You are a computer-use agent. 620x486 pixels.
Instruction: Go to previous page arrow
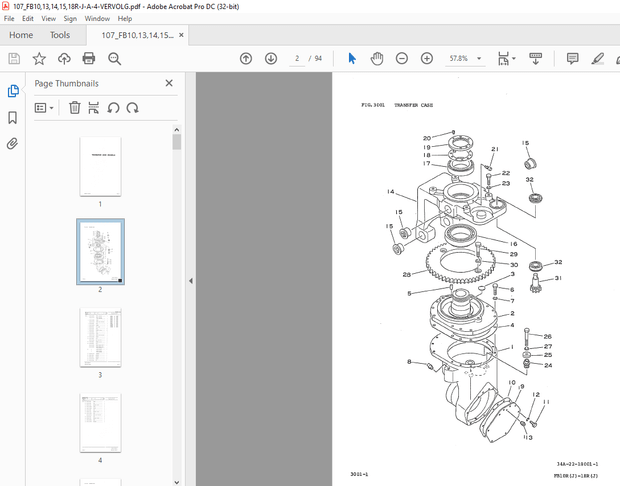tap(246, 59)
